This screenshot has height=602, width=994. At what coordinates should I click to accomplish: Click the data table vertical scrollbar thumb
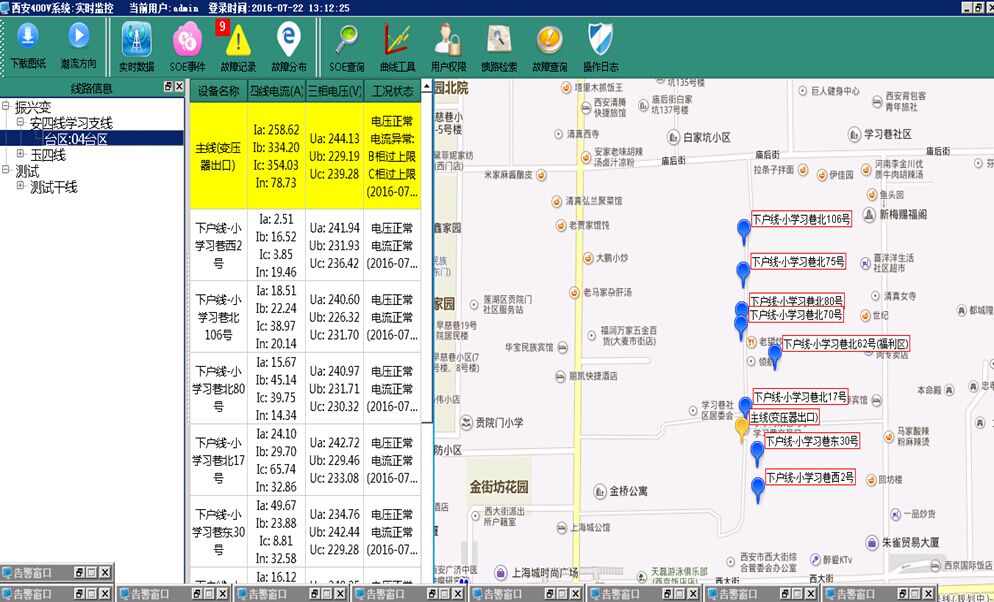[427, 257]
